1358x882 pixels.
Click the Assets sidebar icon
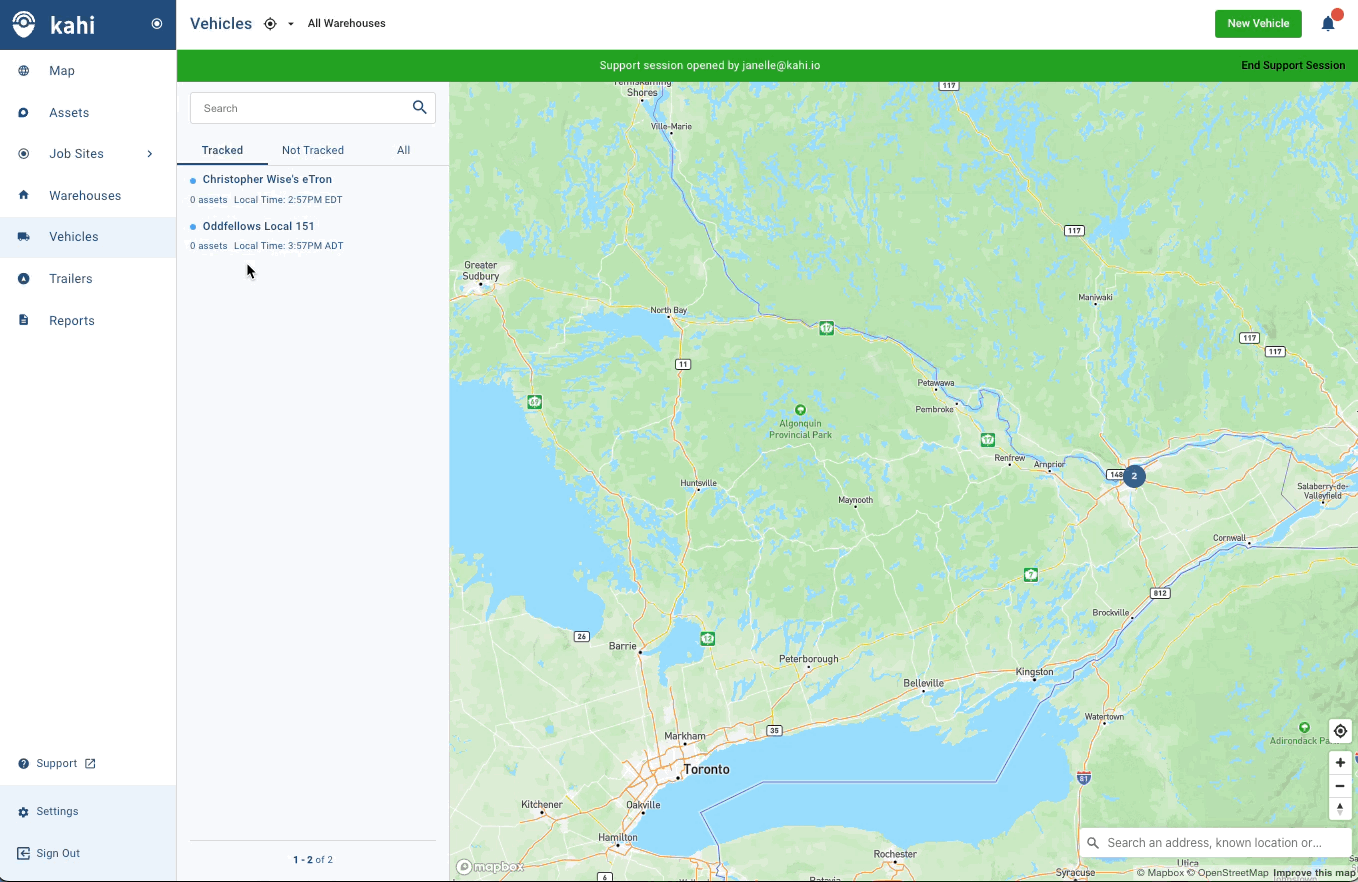(x=24, y=113)
